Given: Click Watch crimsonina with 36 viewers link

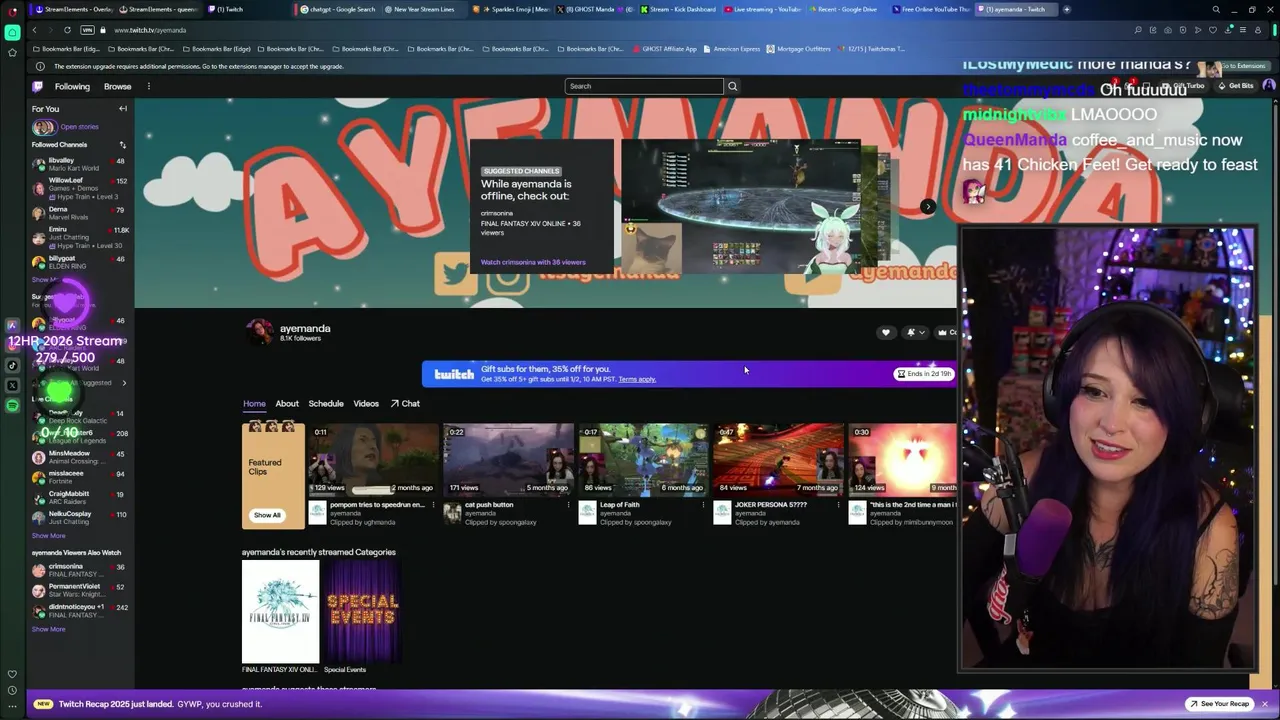Looking at the screenshot, I should point(533,262).
